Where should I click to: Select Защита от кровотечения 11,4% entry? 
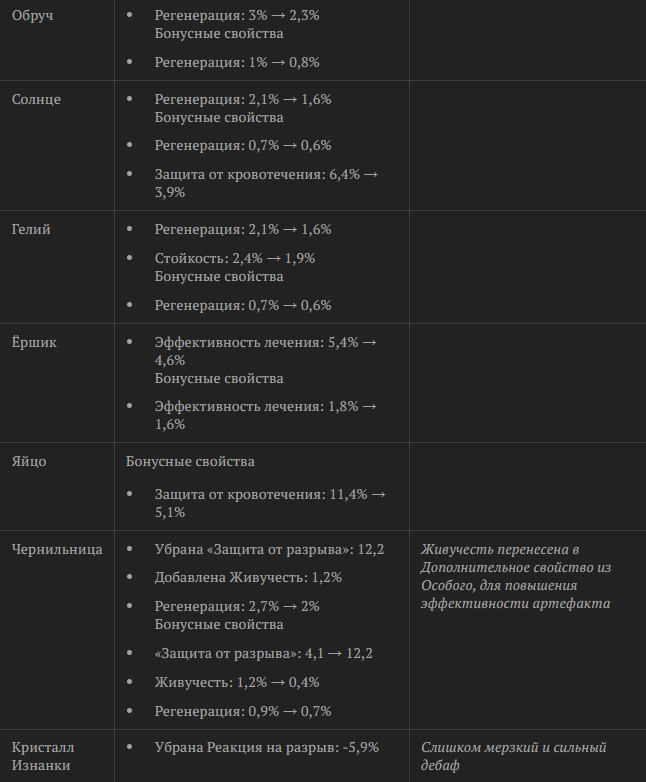(270, 503)
